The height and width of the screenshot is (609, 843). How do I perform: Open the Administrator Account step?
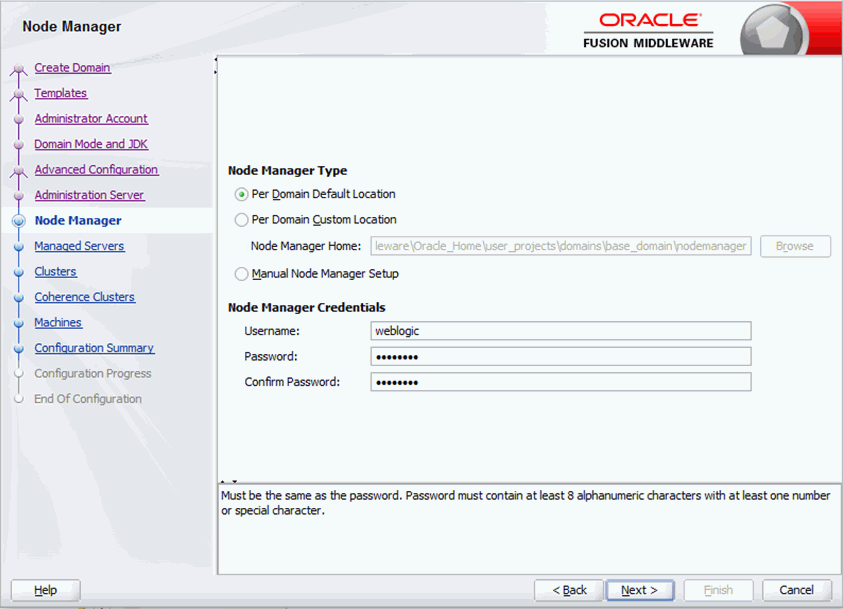pos(91,119)
